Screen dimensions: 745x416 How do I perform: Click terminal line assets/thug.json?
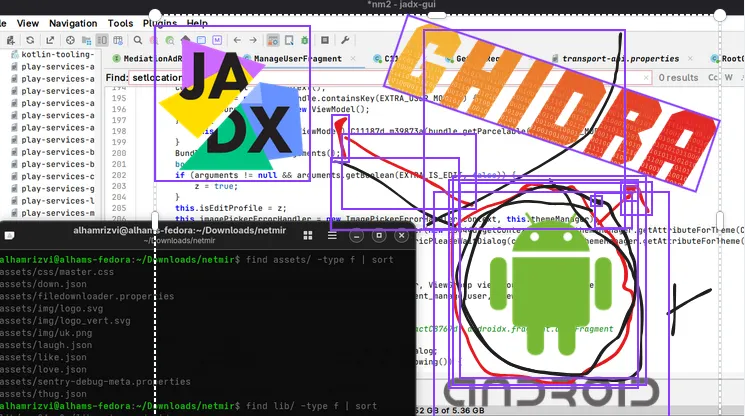[43, 394]
